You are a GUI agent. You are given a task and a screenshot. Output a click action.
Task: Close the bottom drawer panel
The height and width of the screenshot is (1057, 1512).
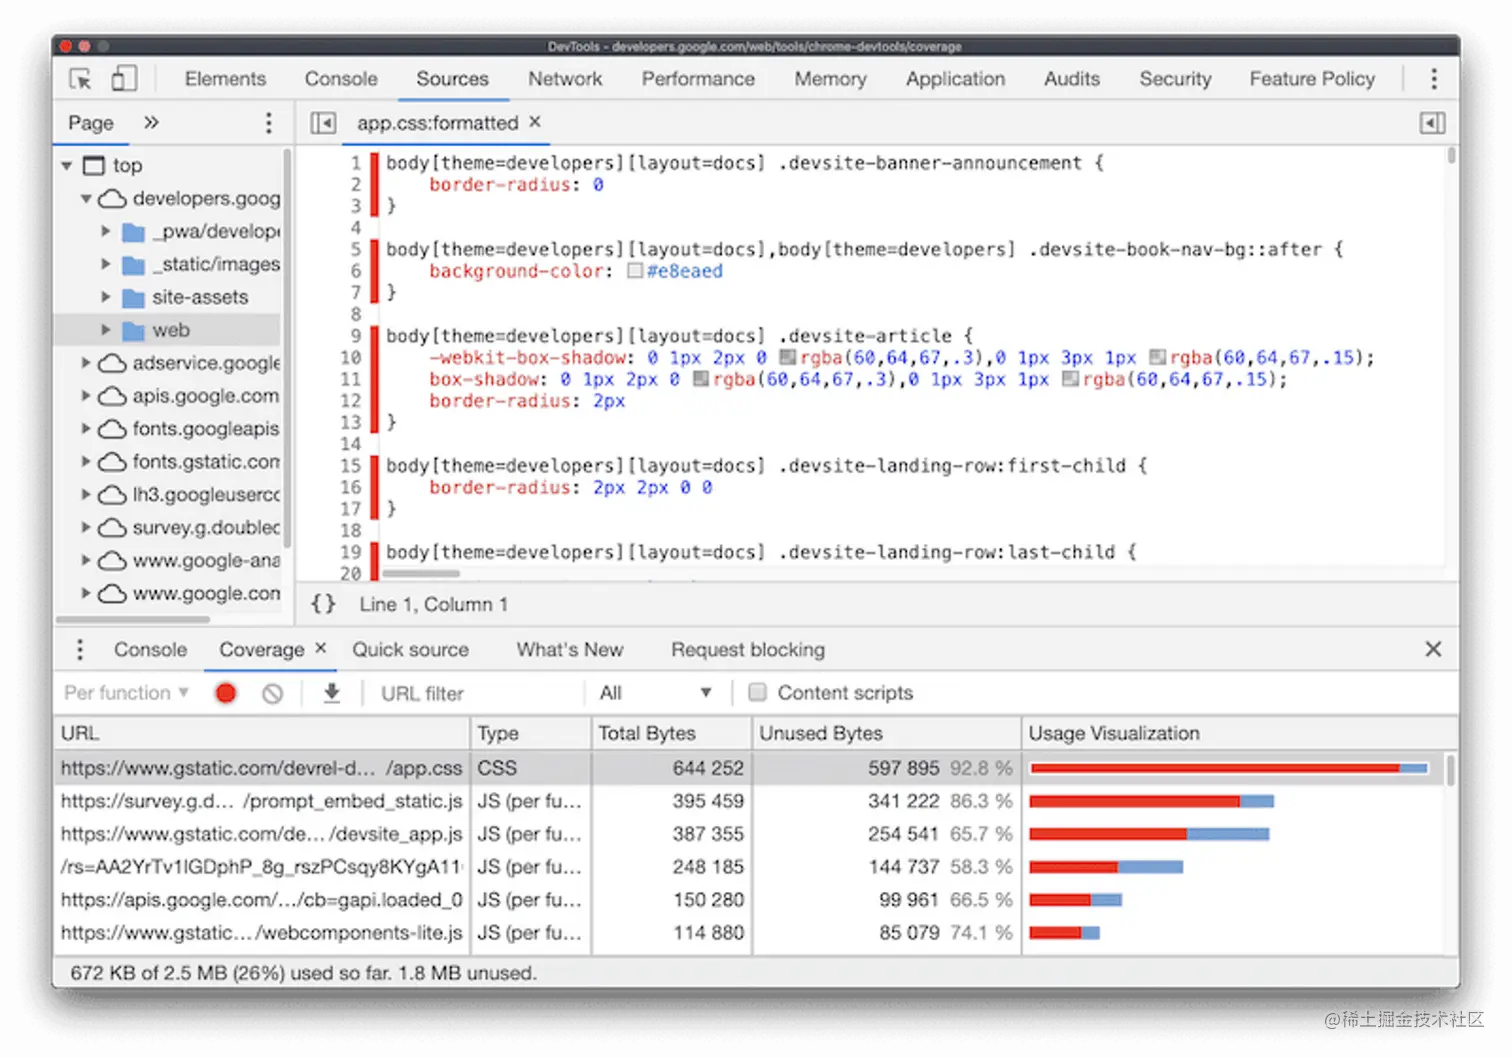[x=1433, y=649]
